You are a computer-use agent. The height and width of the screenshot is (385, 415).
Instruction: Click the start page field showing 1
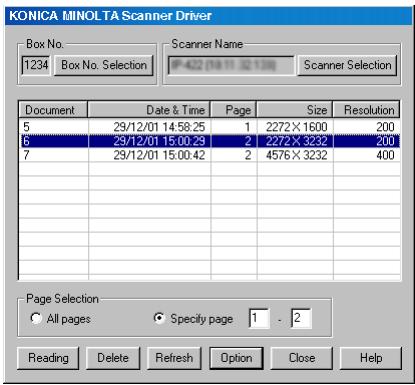pyautogui.click(x=259, y=318)
